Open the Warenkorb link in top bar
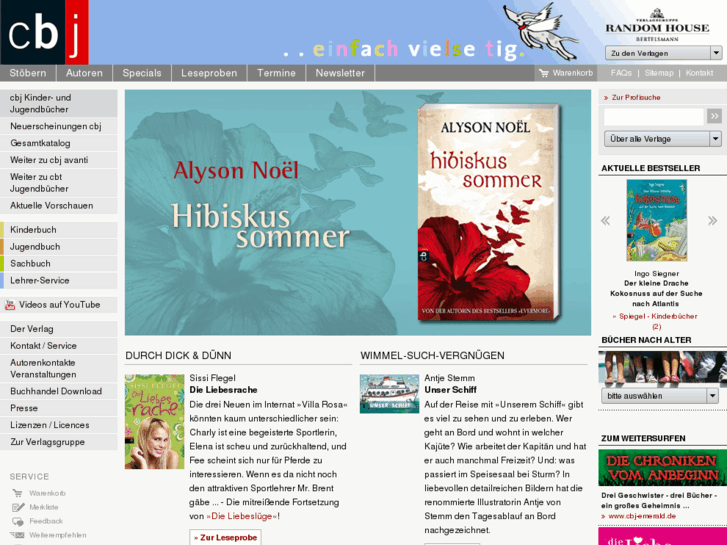Viewport: 727px width, 545px height. coord(573,73)
